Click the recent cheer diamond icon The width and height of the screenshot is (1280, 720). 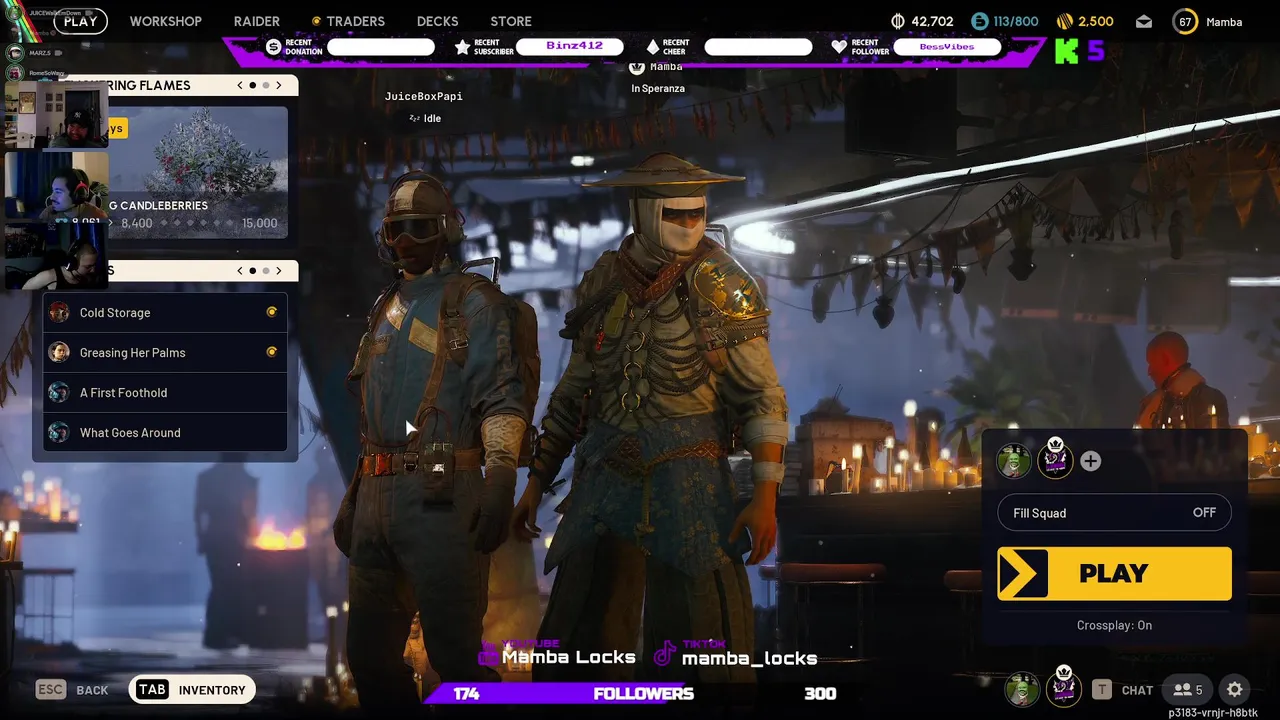tap(652, 47)
